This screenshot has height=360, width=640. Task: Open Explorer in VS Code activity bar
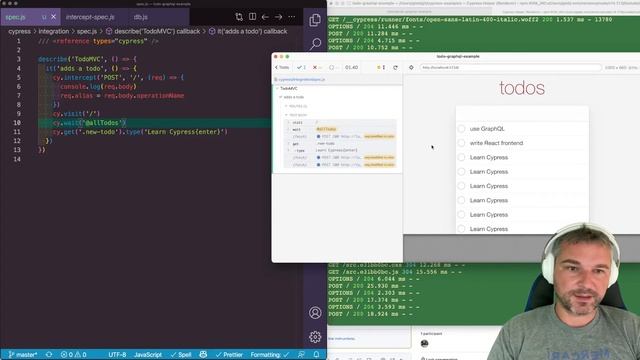315,20
